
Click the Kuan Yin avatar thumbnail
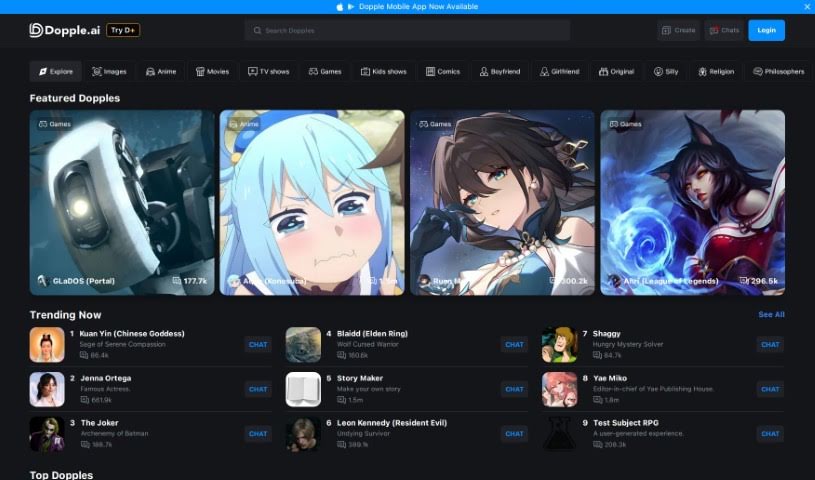click(x=47, y=345)
